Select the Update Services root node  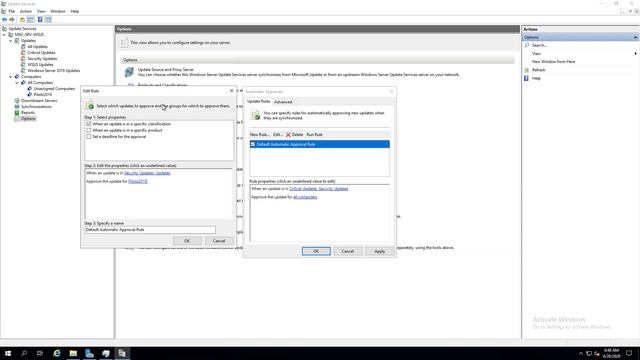tap(22, 29)
